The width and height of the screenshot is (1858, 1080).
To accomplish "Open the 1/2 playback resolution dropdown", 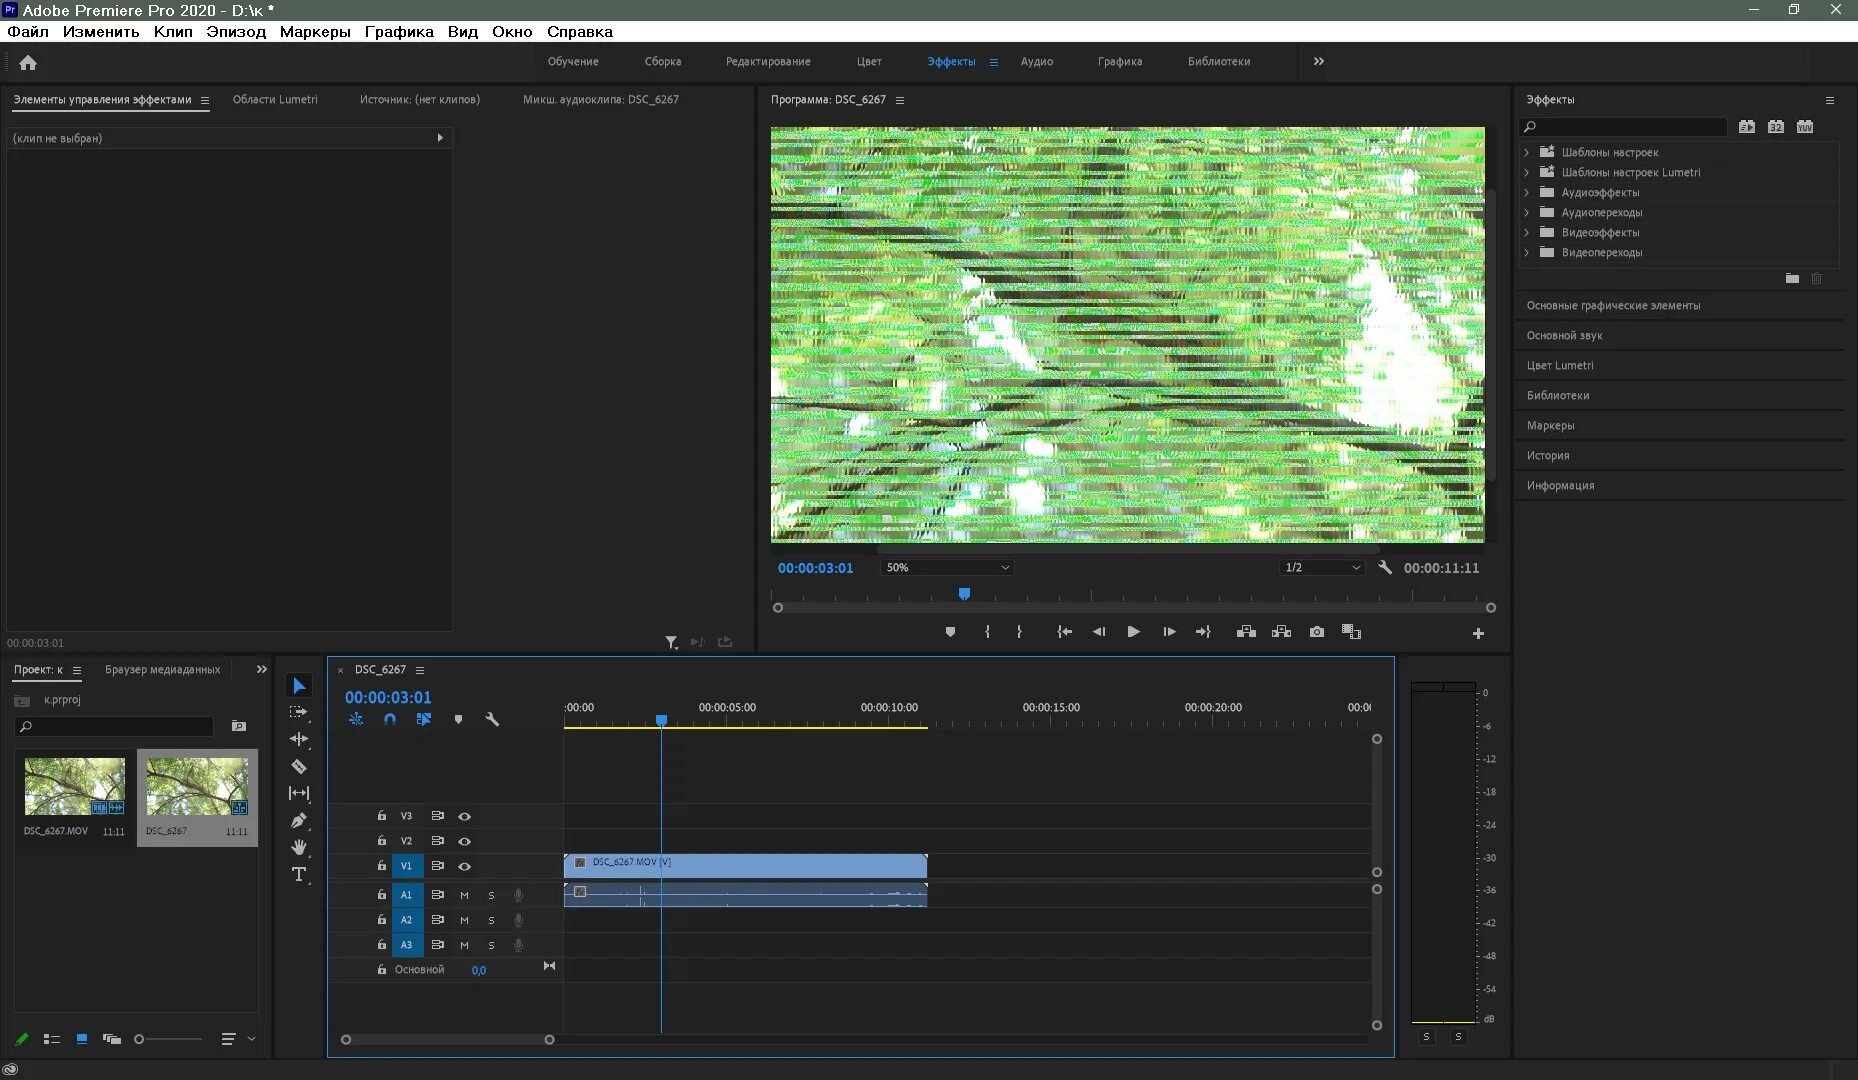I will pos(1322,568).
